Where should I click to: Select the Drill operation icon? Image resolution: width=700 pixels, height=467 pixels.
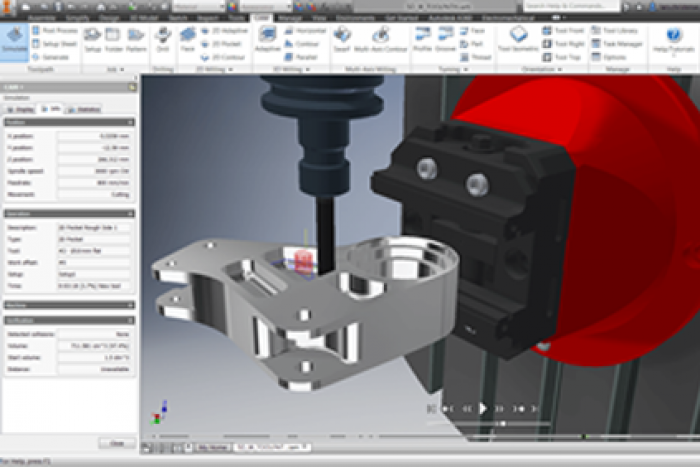162,38
